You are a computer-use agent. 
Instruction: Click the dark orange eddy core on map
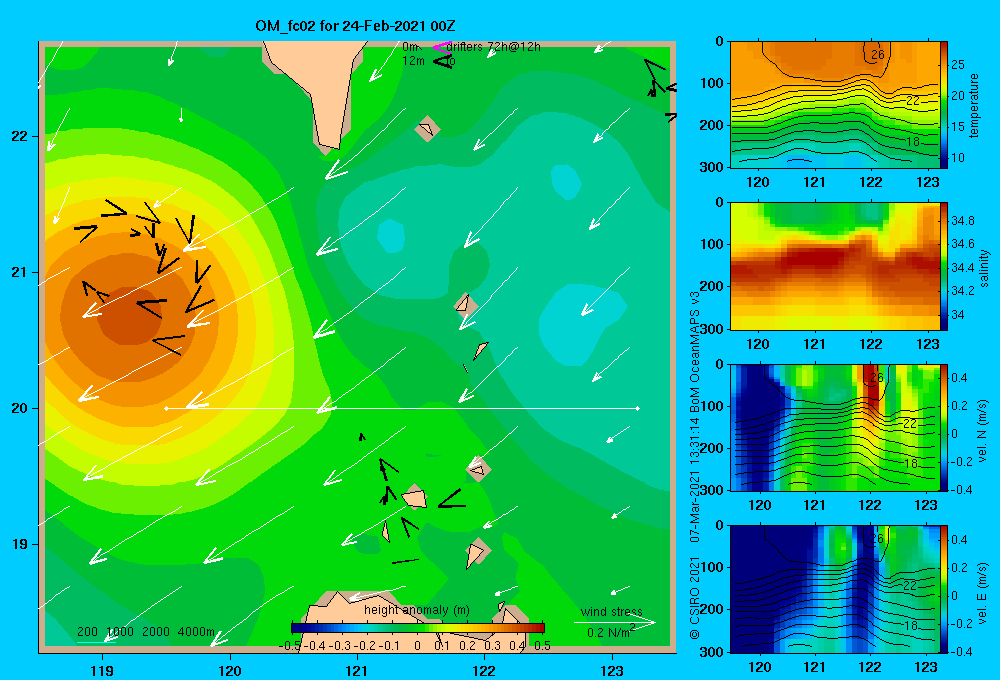[128, 316]
